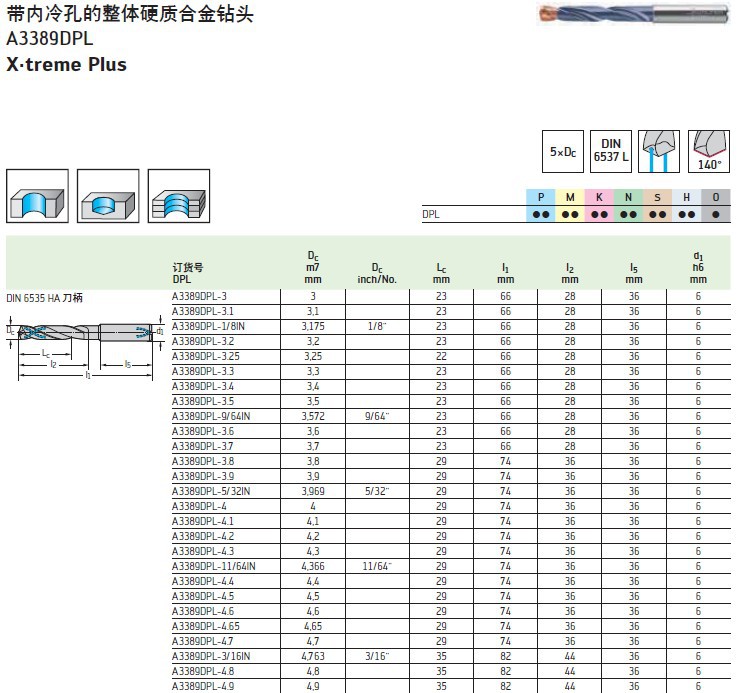Click the 订货号 DPL column header
Image resolution: width=737 pixels, height=693 pixels.
(188, 274)
